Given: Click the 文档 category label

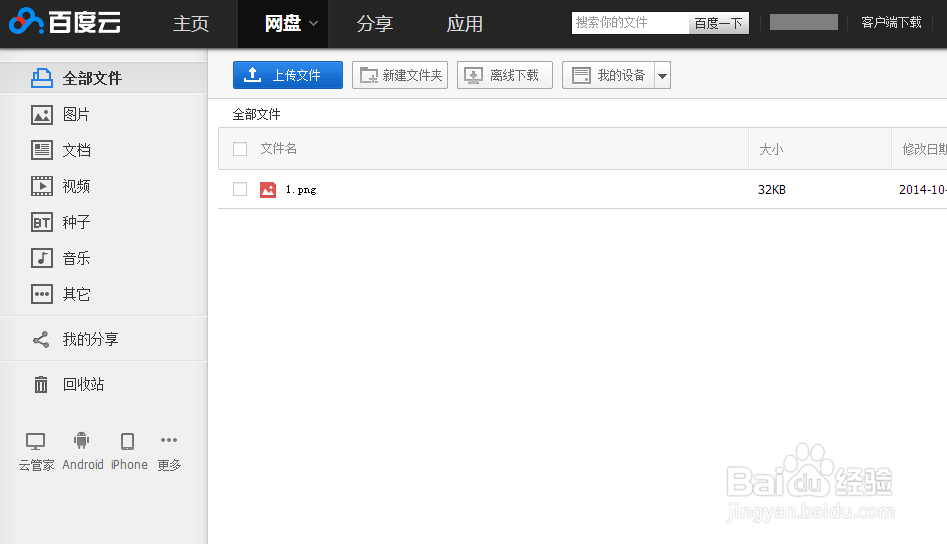Looking at the screenshot, I should tap(76, 150).
